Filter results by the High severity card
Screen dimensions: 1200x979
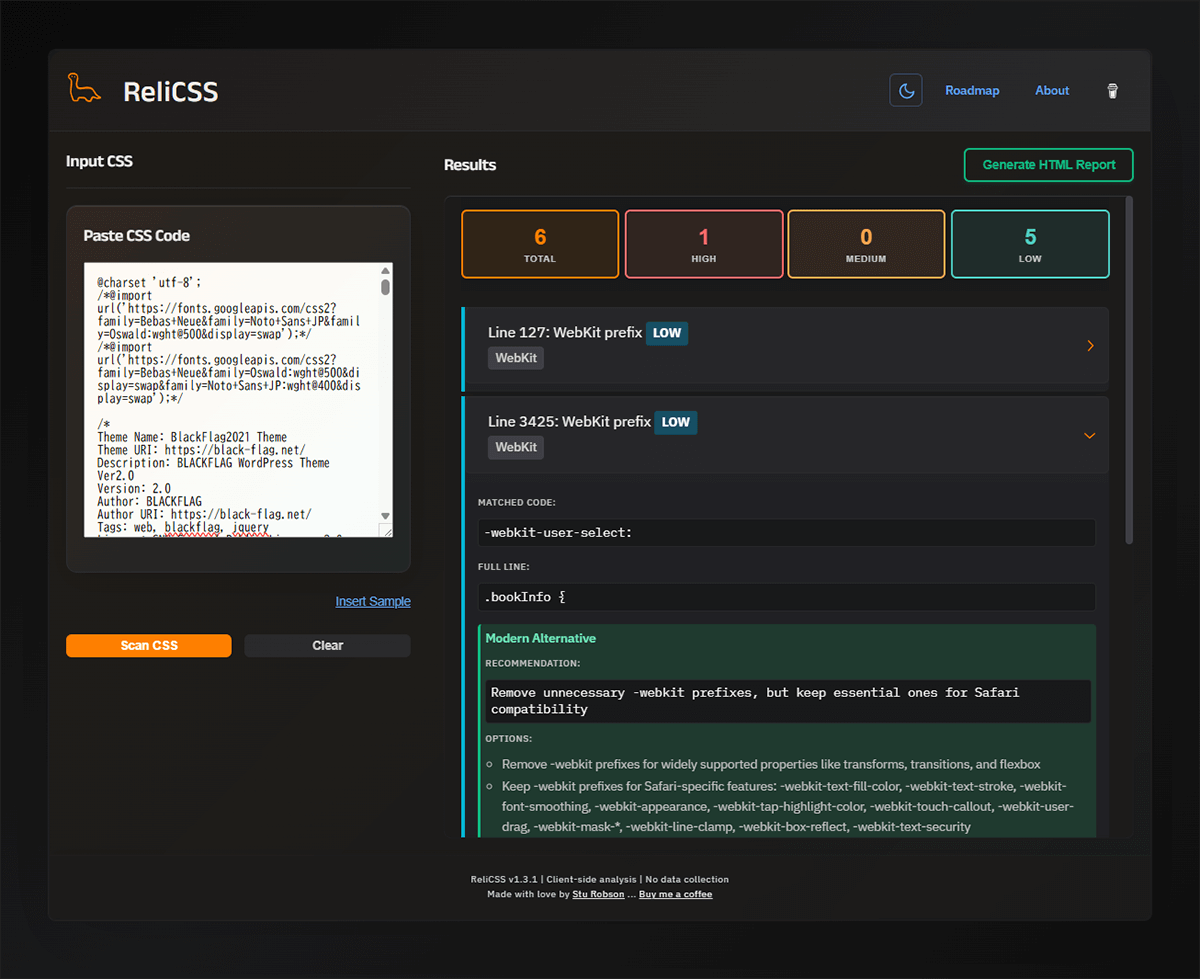tap(703, 244)
